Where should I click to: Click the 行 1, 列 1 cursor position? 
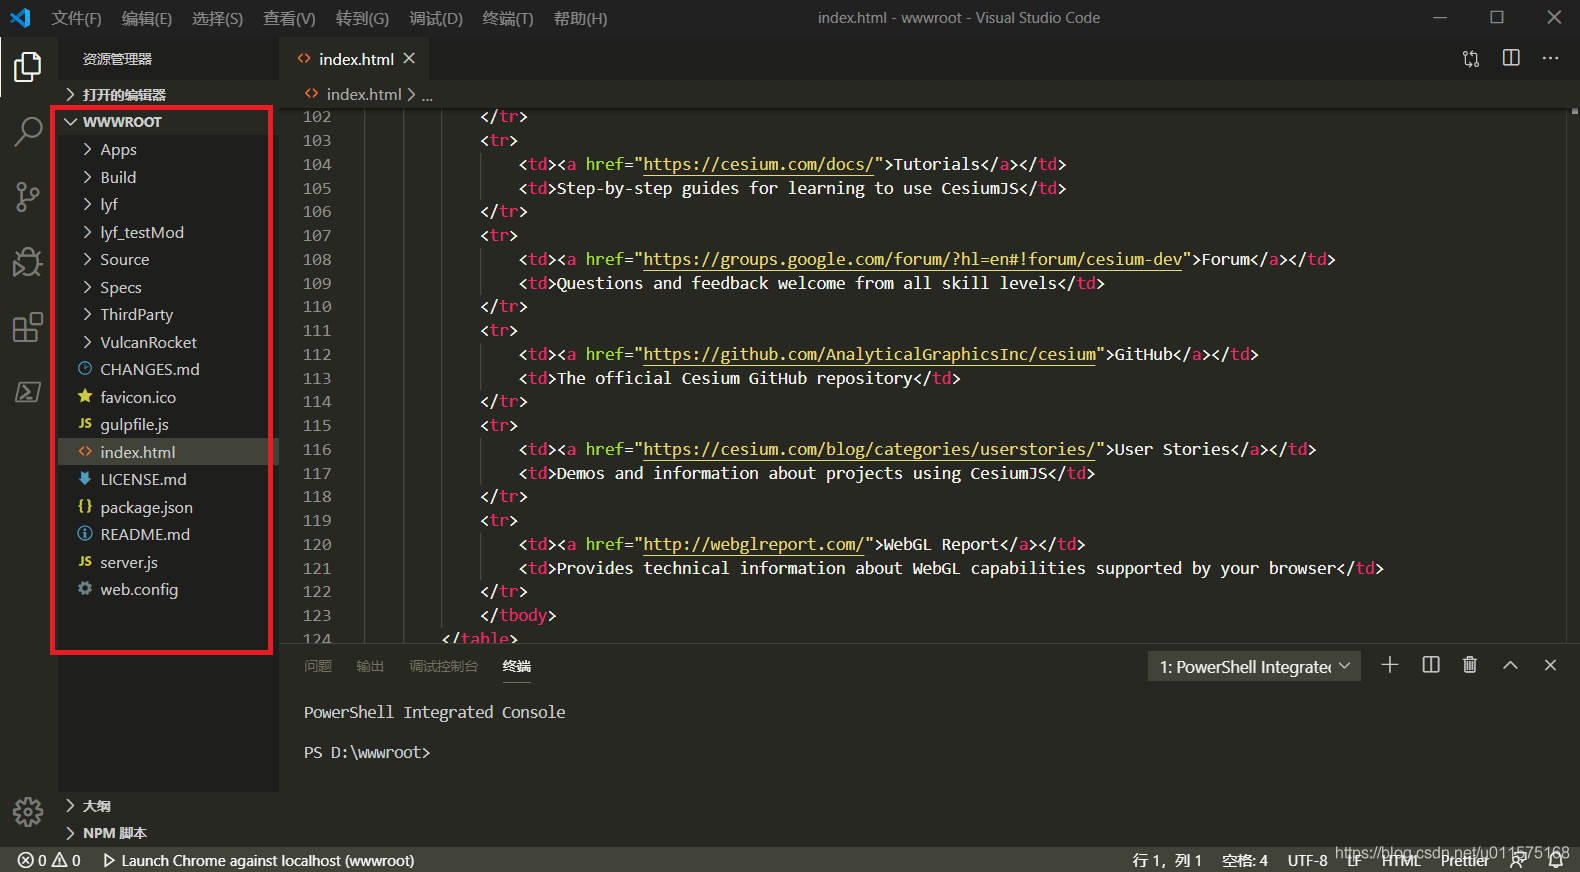(x=1167, y=860)
